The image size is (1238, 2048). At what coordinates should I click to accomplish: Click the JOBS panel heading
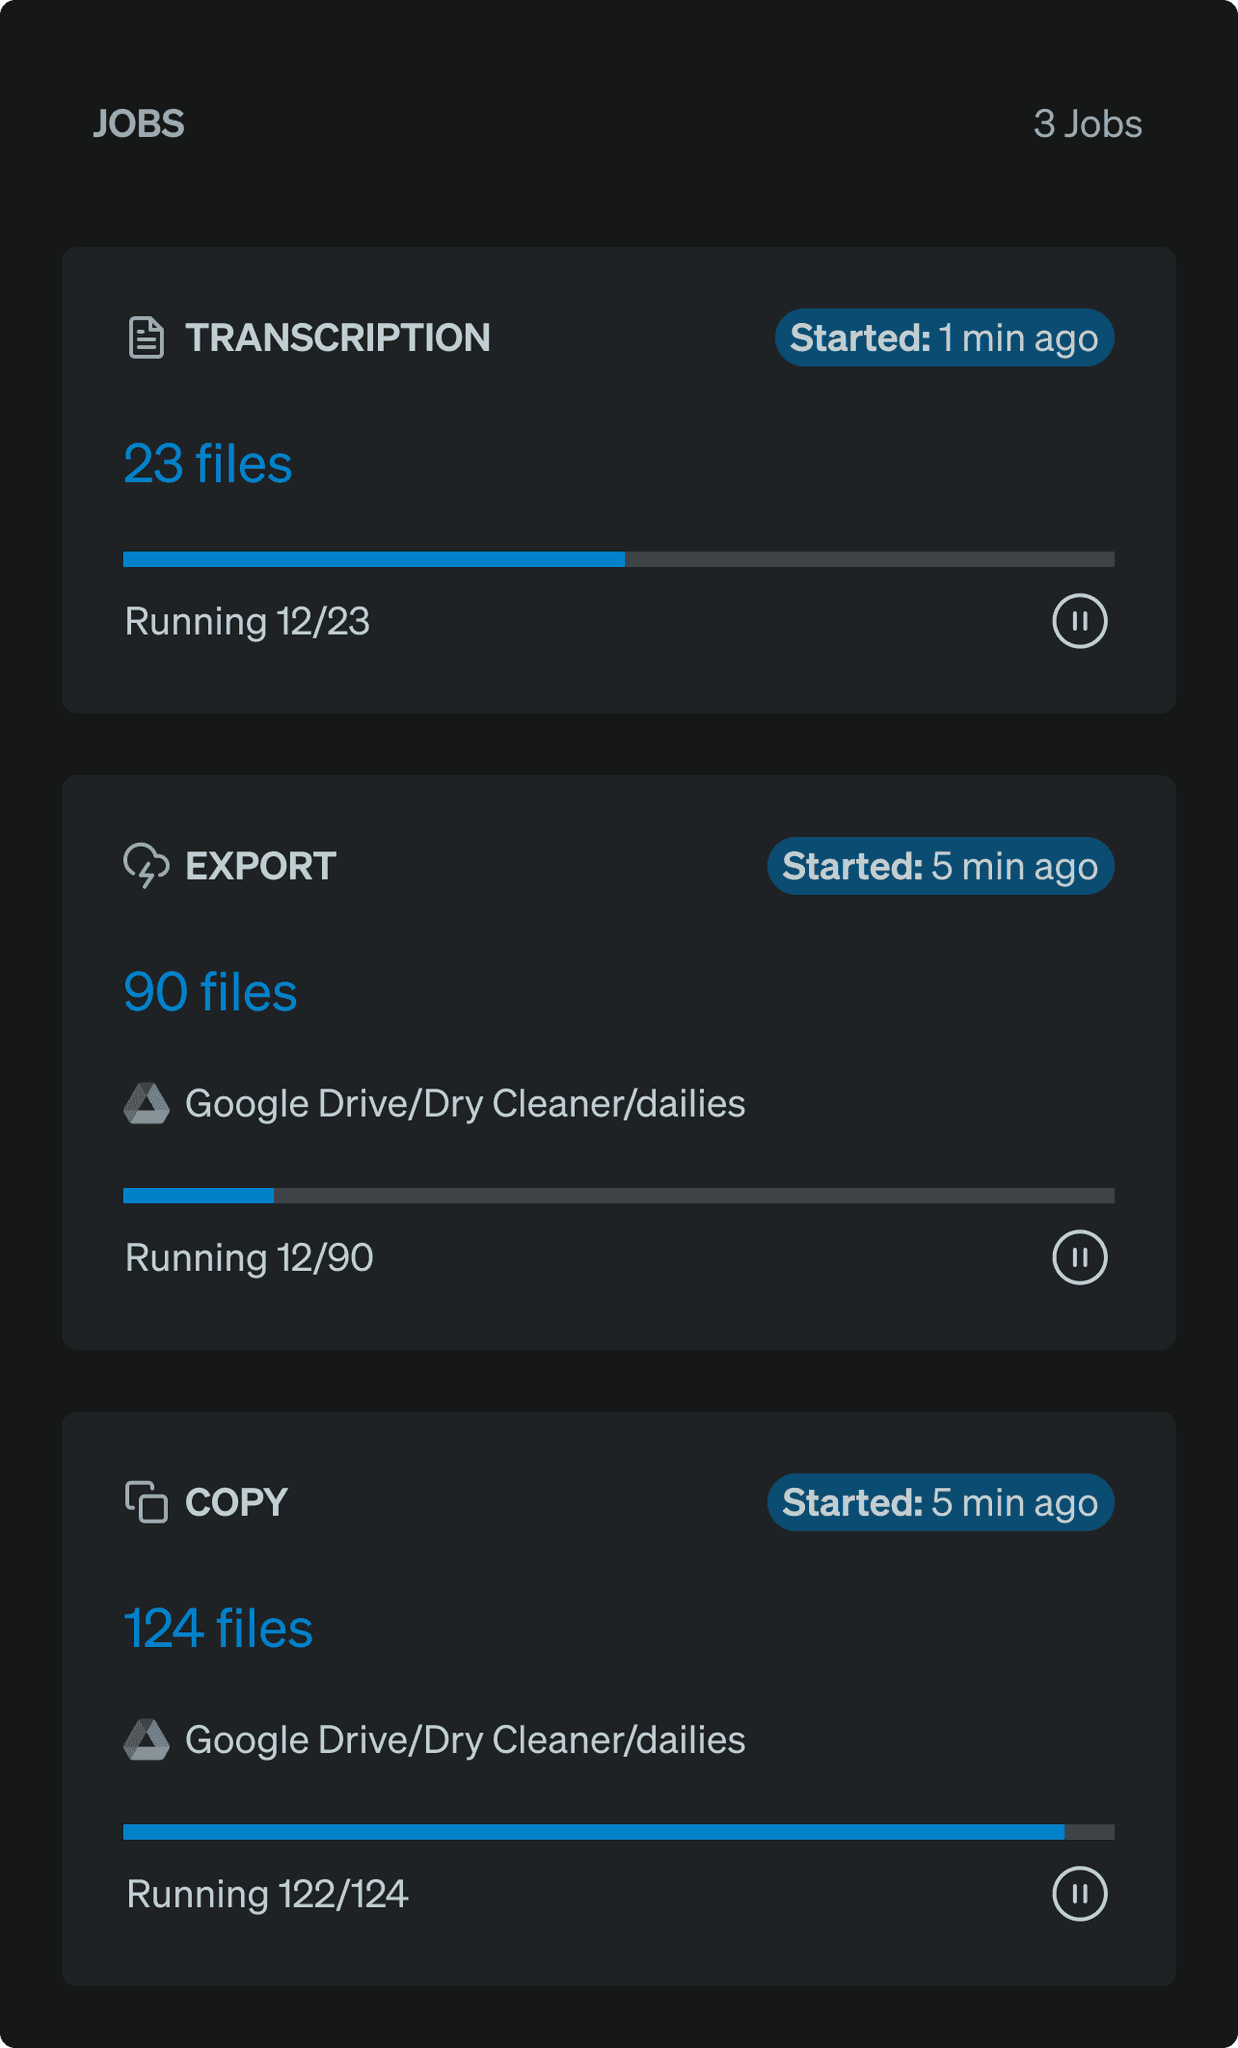tap(138, 124)
